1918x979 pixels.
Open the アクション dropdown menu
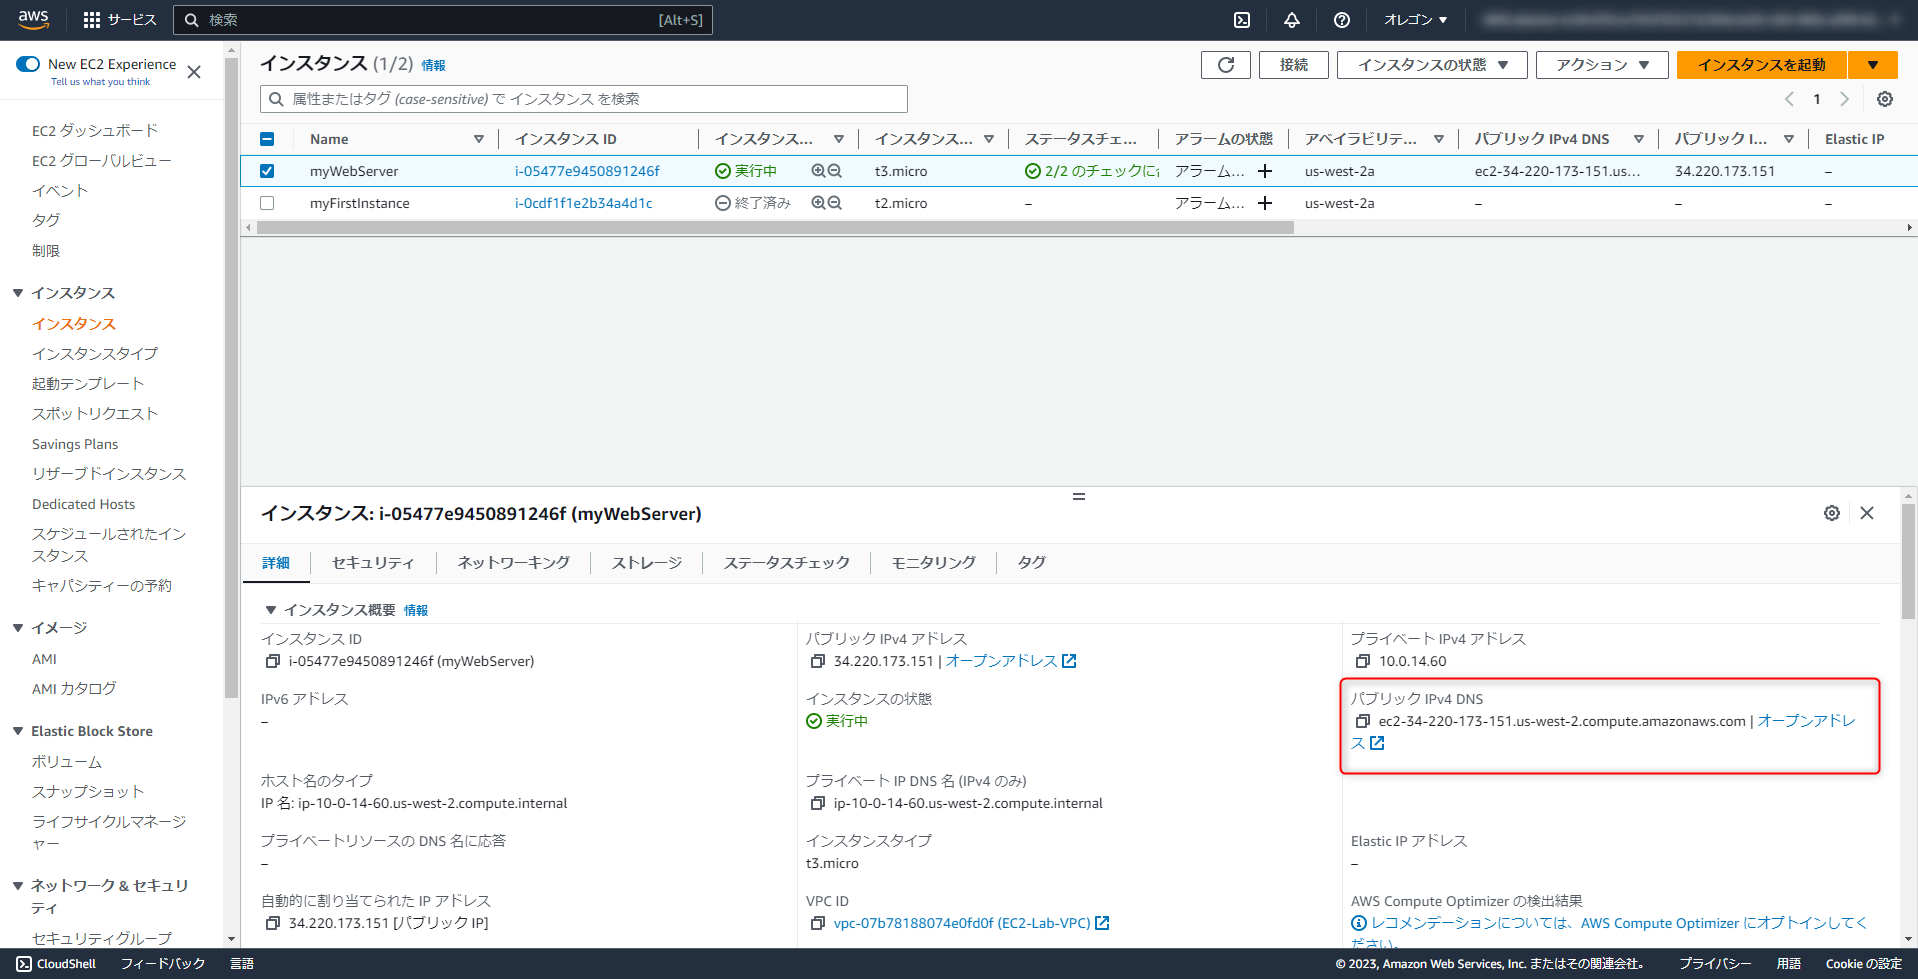(1600, 64)
